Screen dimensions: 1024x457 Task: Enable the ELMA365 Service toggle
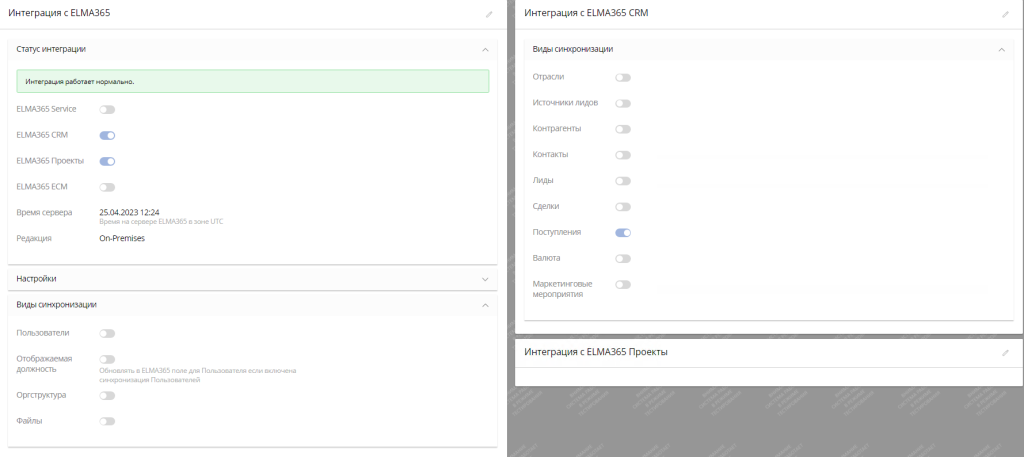107,110
